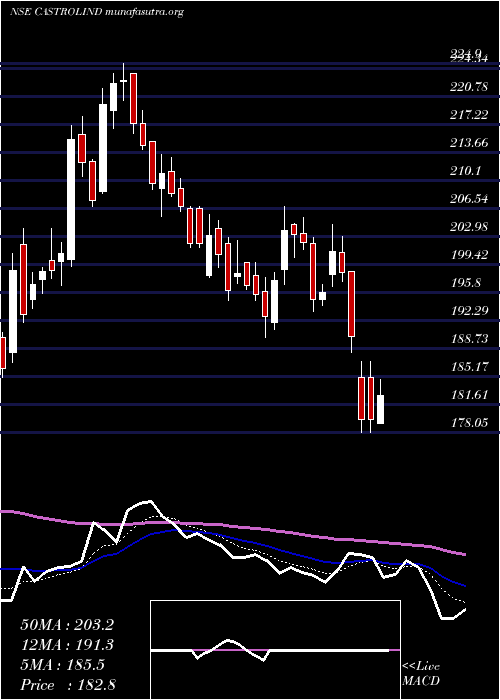
Task: Click the tall red candle at the chart peak
Action: pyautogui.click(x=133, y=98)
